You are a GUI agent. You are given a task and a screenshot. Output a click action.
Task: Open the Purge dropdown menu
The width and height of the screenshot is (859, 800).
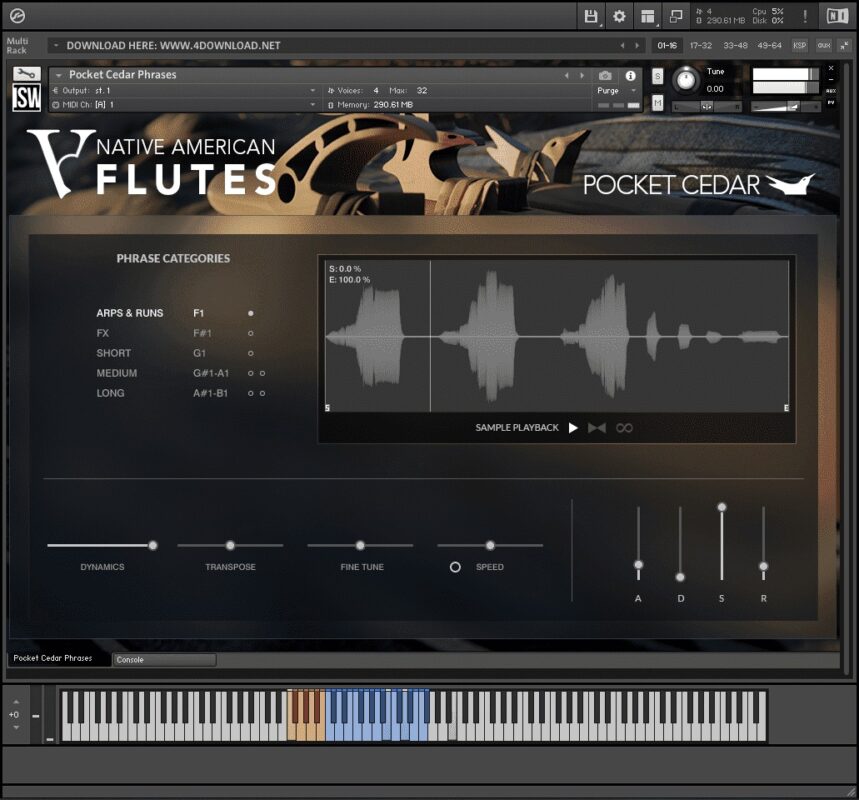[616, 90]
